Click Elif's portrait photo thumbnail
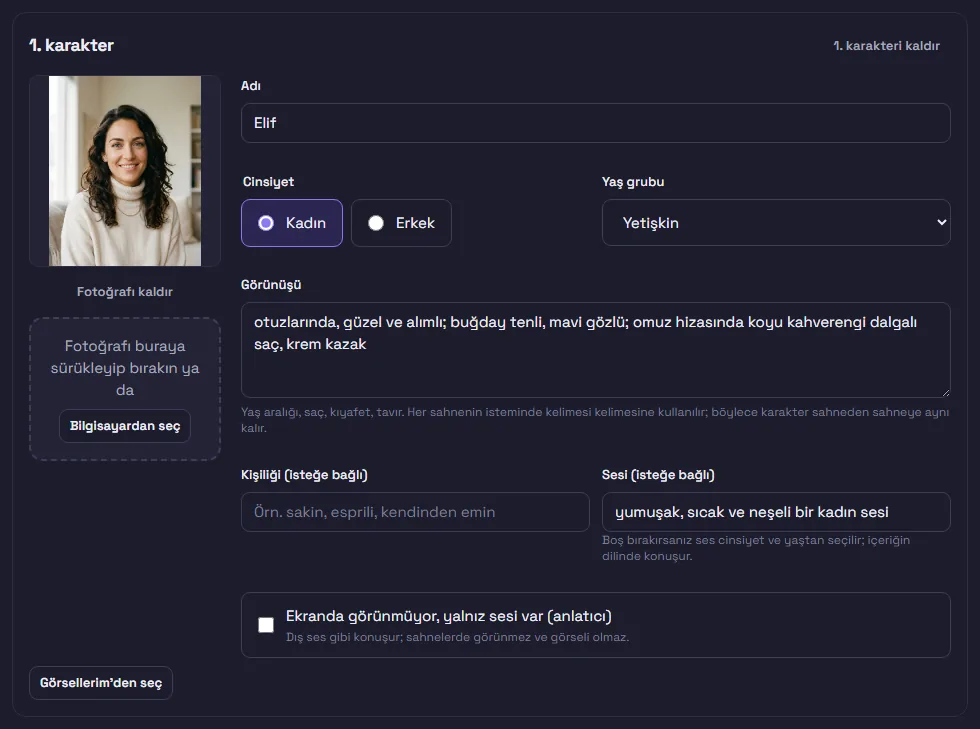The width and height of the screenshot is (980, 729). (125, 171)
